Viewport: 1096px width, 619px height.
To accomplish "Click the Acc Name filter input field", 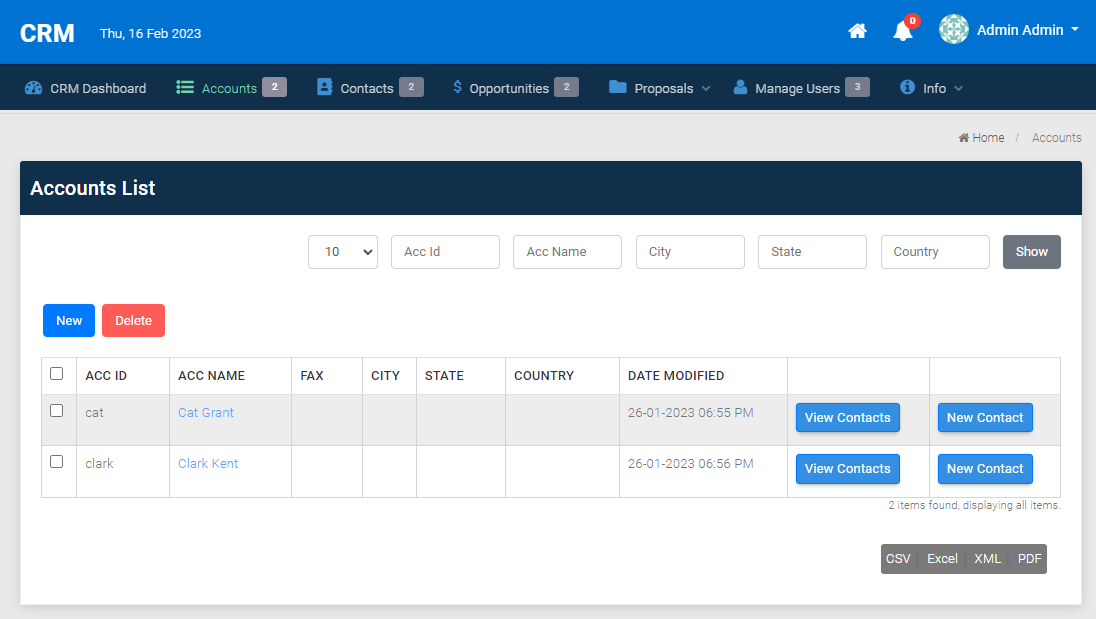I will point(567,252).
